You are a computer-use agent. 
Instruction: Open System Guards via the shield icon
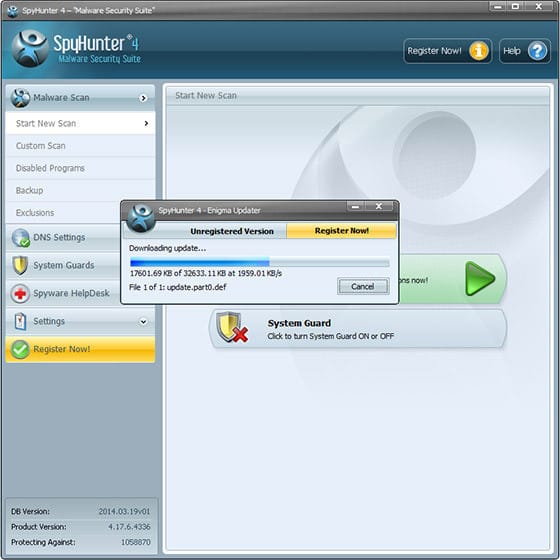coord(20,265)
